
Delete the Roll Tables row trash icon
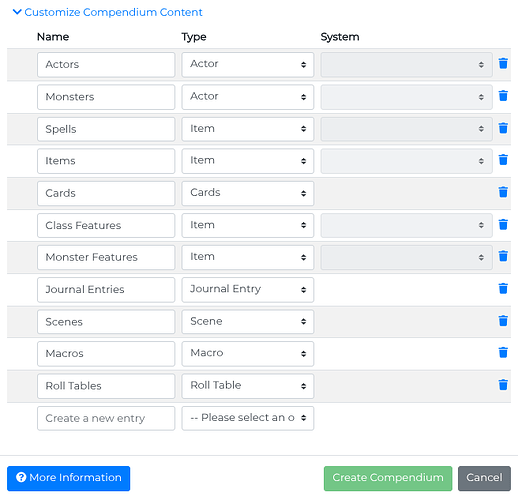503,385
